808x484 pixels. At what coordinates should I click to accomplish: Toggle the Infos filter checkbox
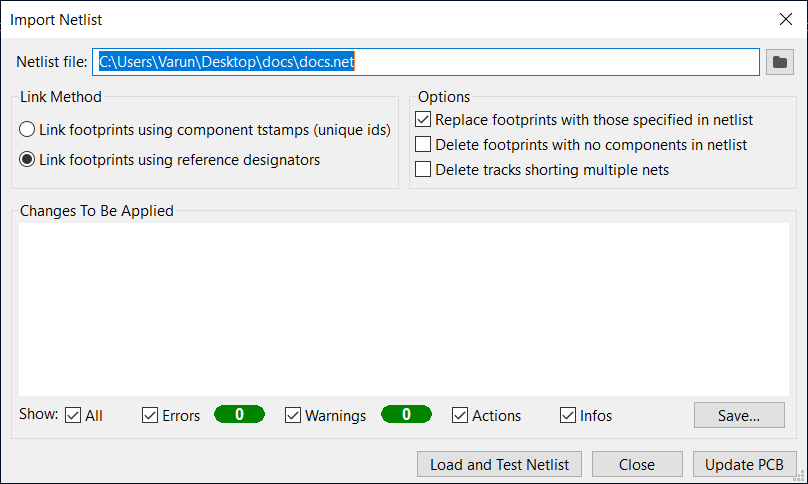pos(568,415)
